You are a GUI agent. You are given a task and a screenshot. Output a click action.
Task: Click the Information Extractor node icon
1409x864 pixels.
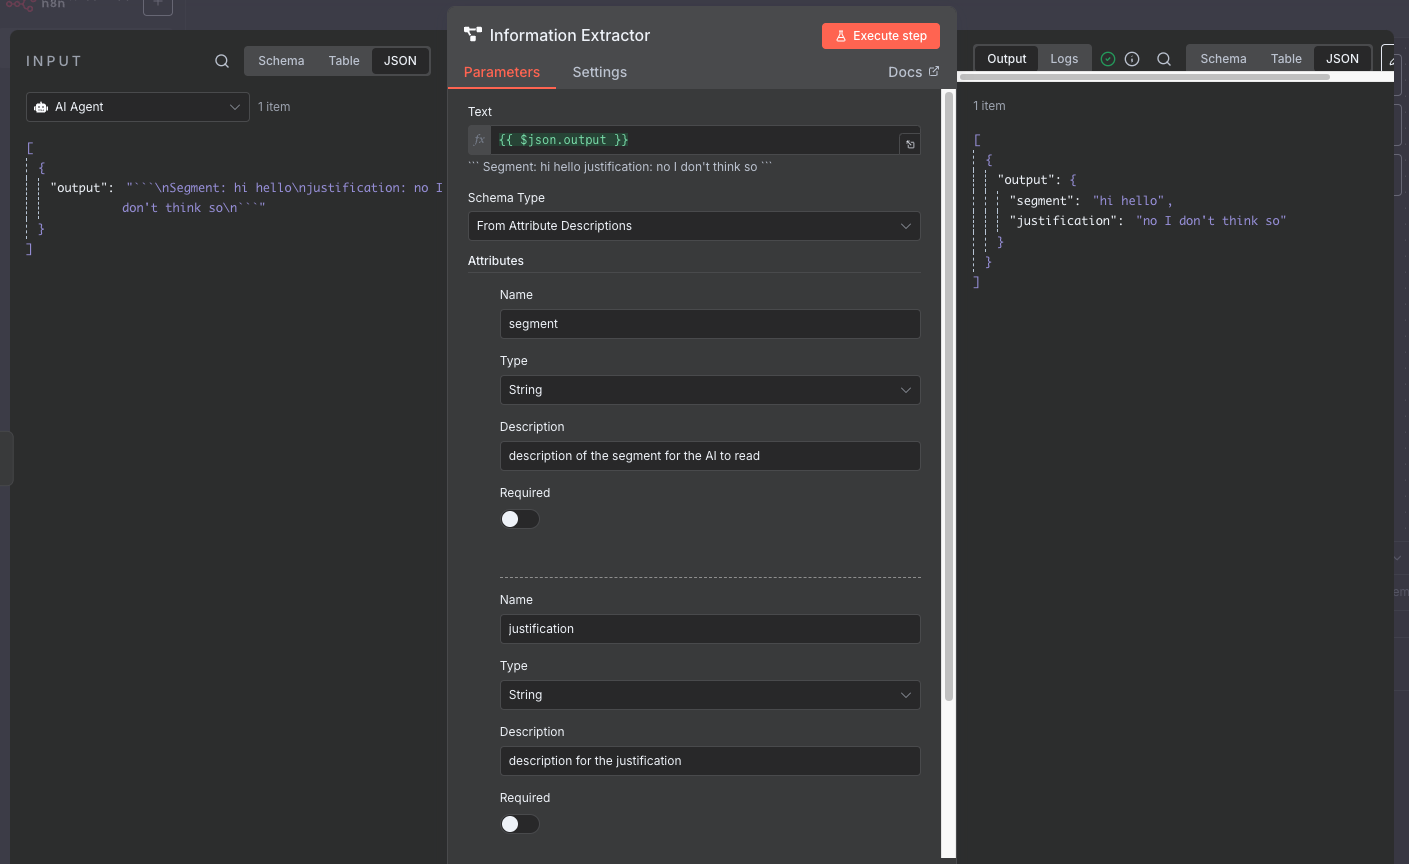pos(473,35)
